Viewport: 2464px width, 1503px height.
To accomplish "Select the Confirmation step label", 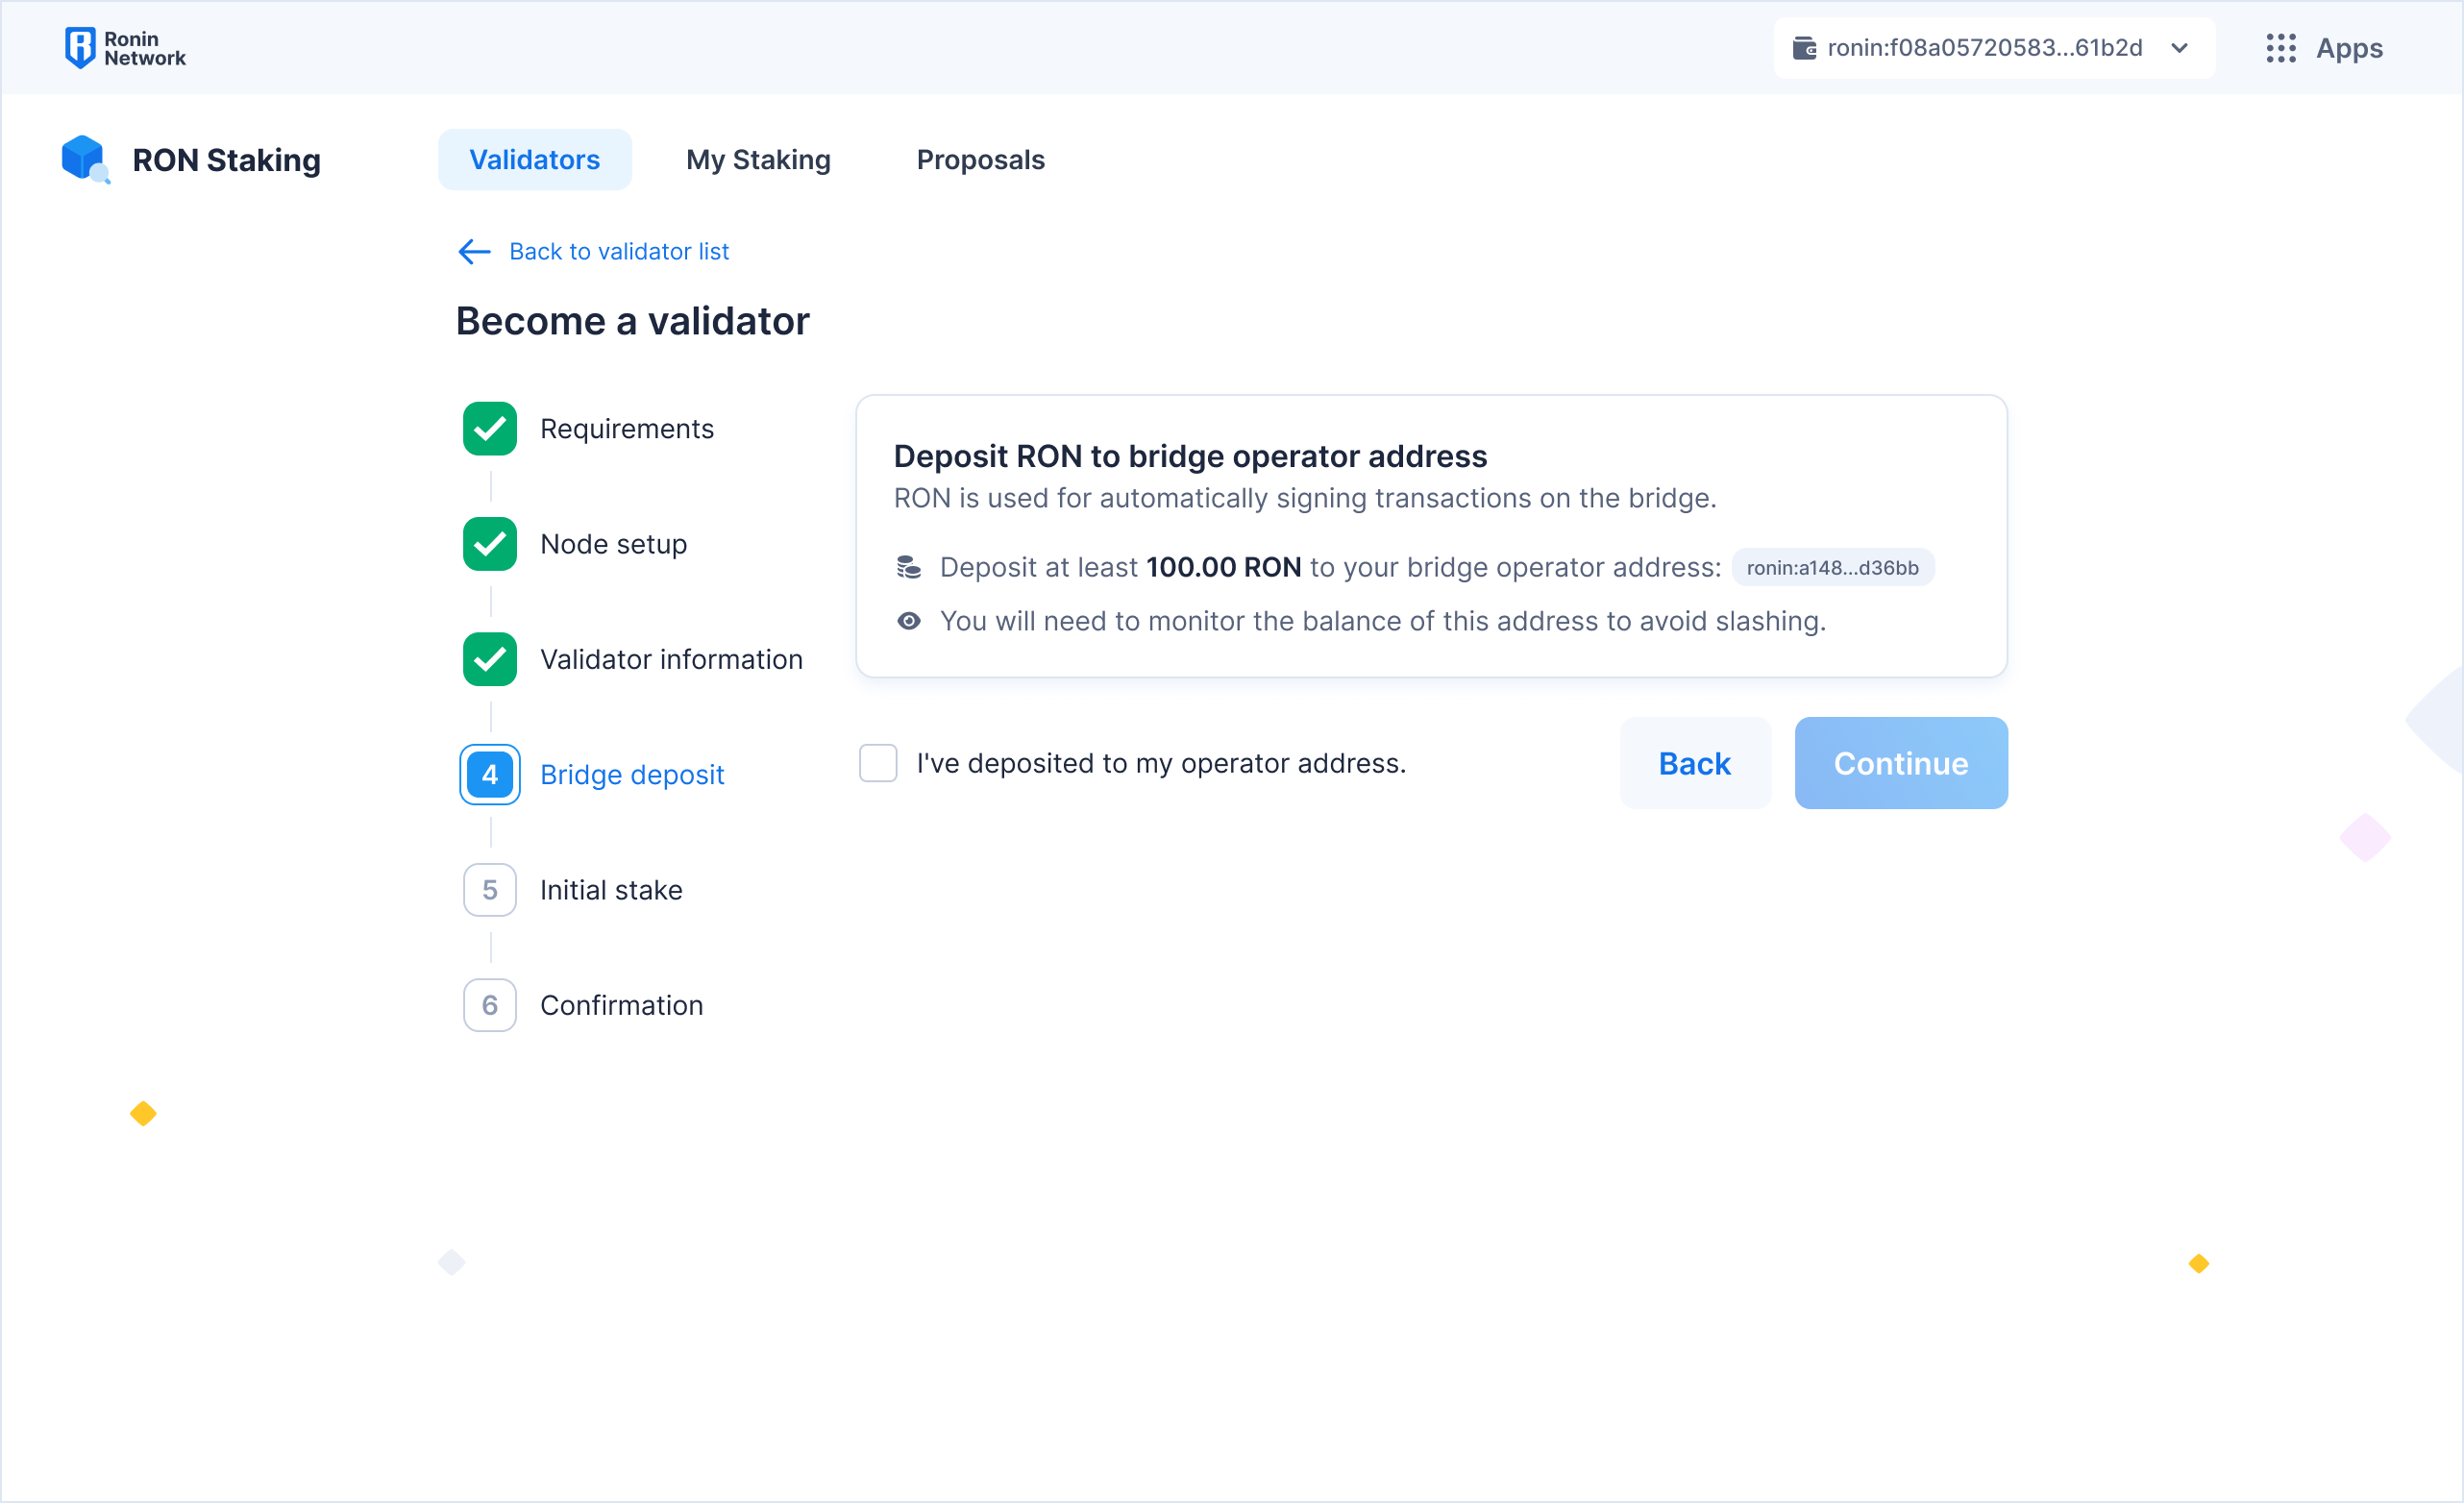I will pos(622,1005).
